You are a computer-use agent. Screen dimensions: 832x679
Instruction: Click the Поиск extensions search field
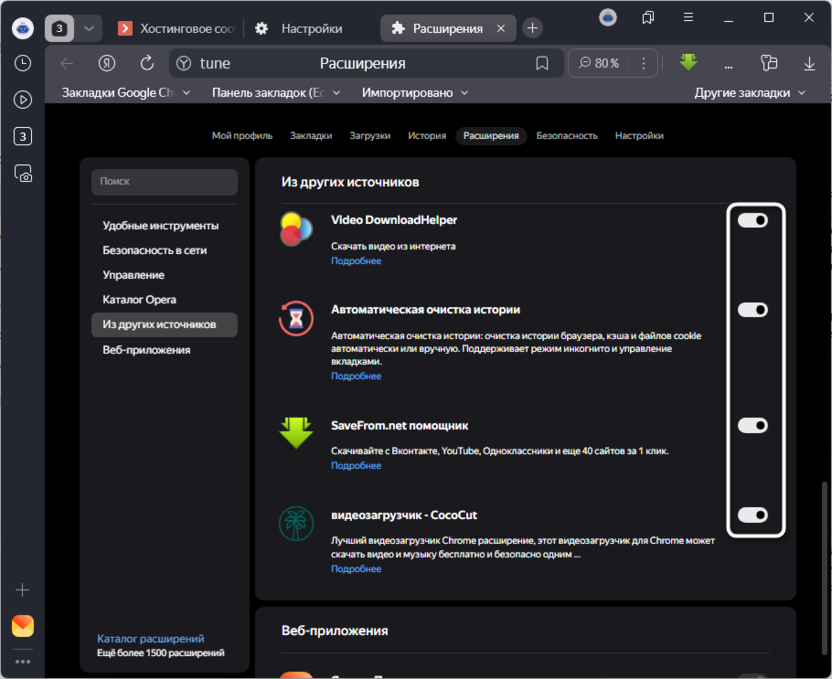[164, 182]
